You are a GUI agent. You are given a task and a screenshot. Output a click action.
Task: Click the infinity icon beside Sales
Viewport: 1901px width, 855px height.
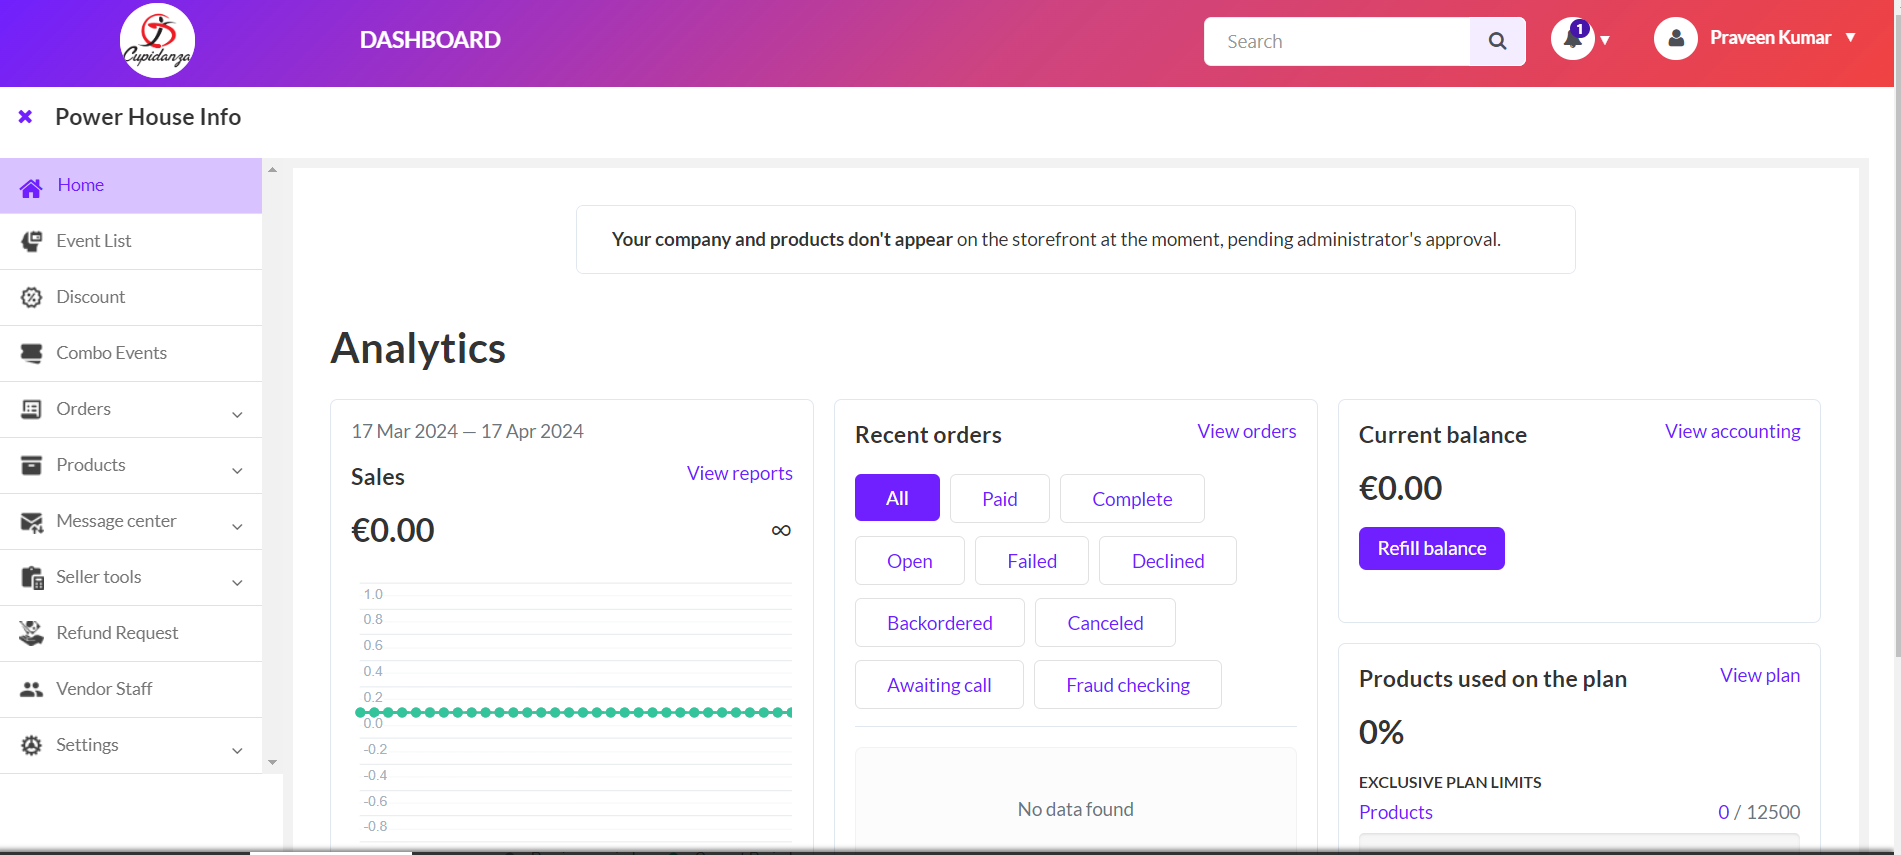[x=781, y=530]
